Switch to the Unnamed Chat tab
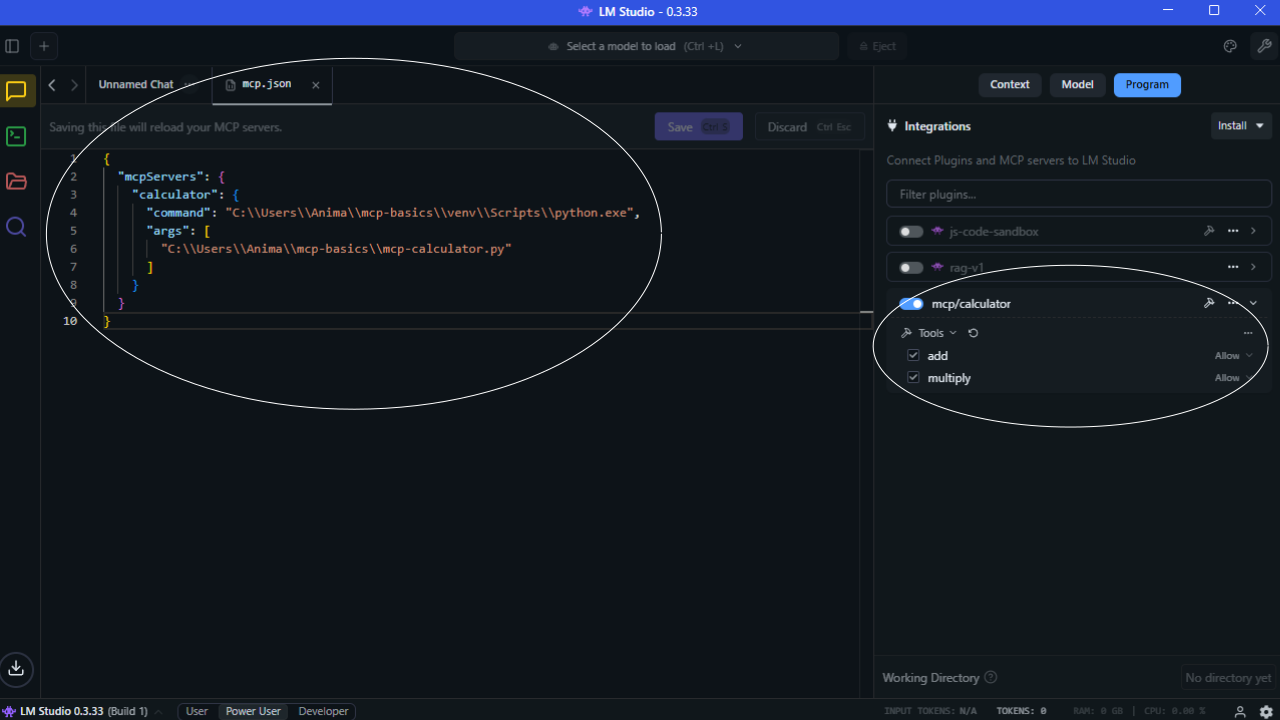The width and height of the screenshot is (1280, 720). [x=136, y=85]
